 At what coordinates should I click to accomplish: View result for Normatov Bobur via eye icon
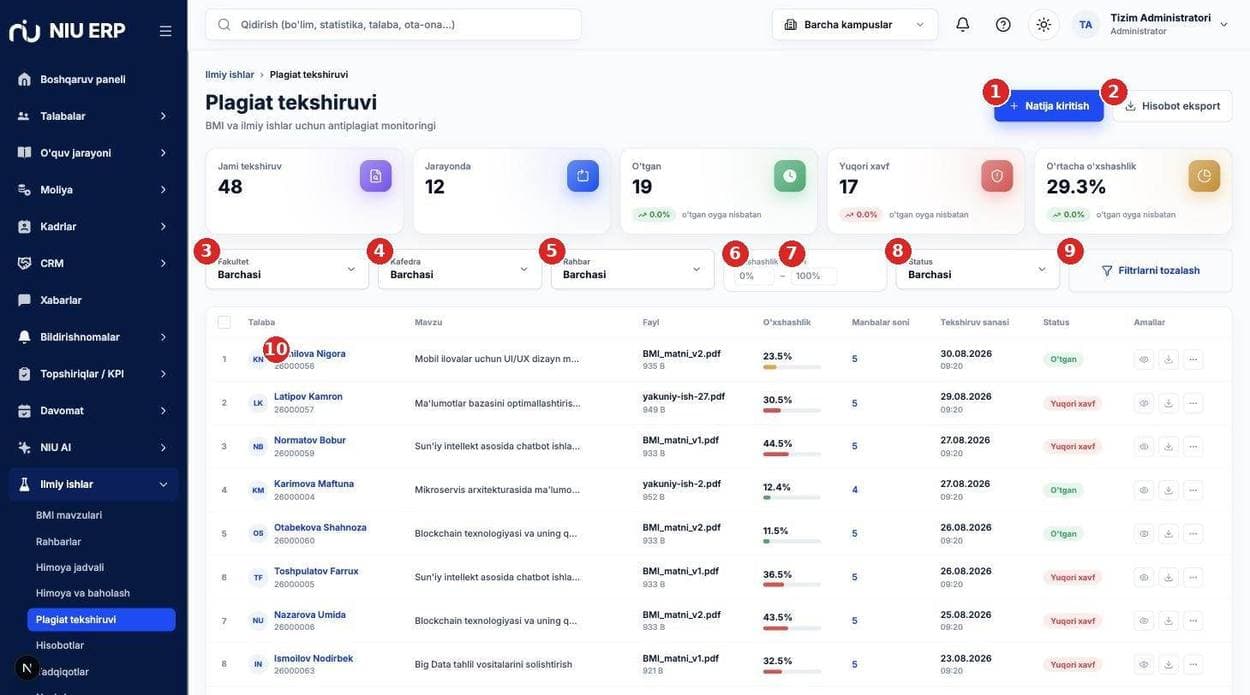point(1144,446)
